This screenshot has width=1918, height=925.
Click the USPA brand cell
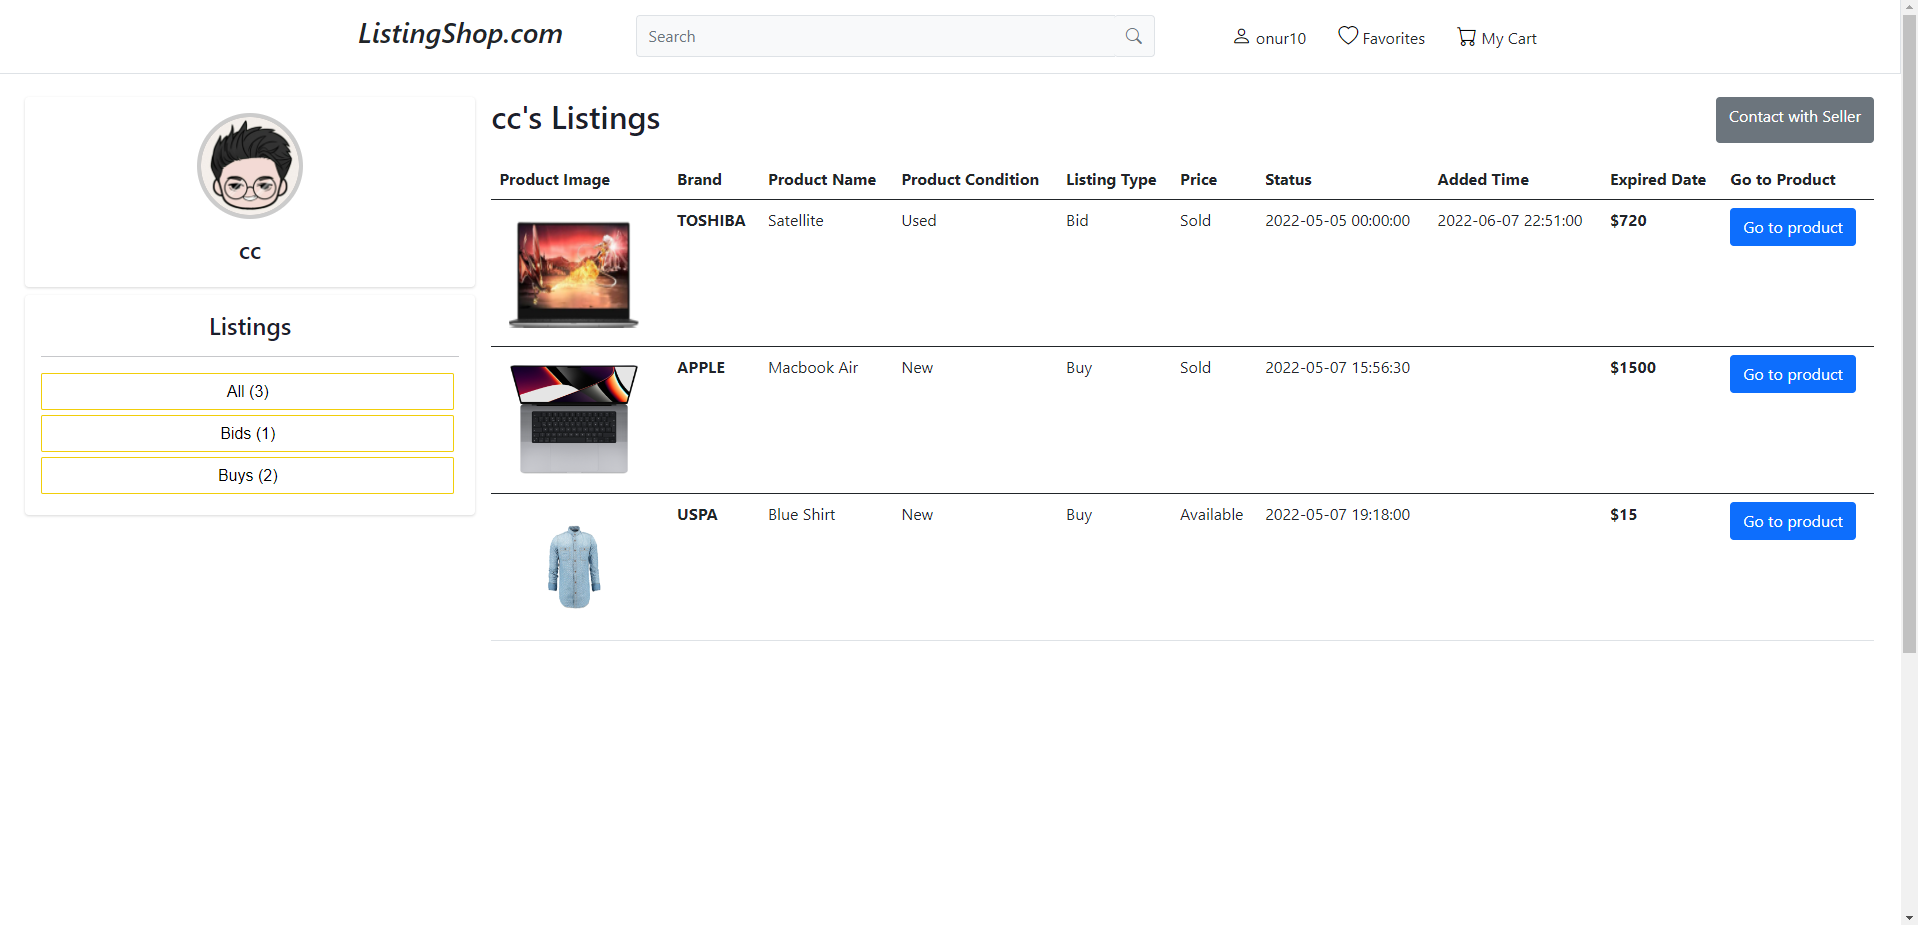tap(697, 514)
